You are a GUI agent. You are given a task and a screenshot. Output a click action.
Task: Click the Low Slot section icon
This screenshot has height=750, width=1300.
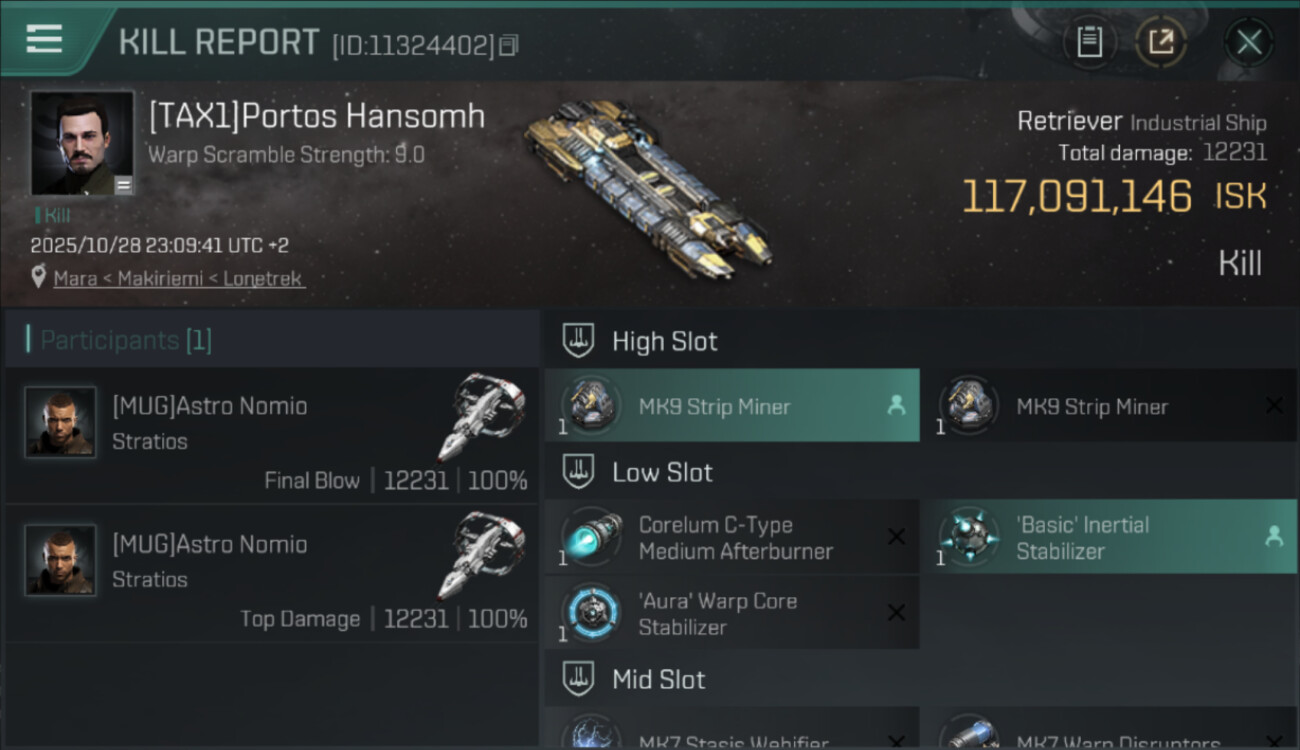[578, 472]
